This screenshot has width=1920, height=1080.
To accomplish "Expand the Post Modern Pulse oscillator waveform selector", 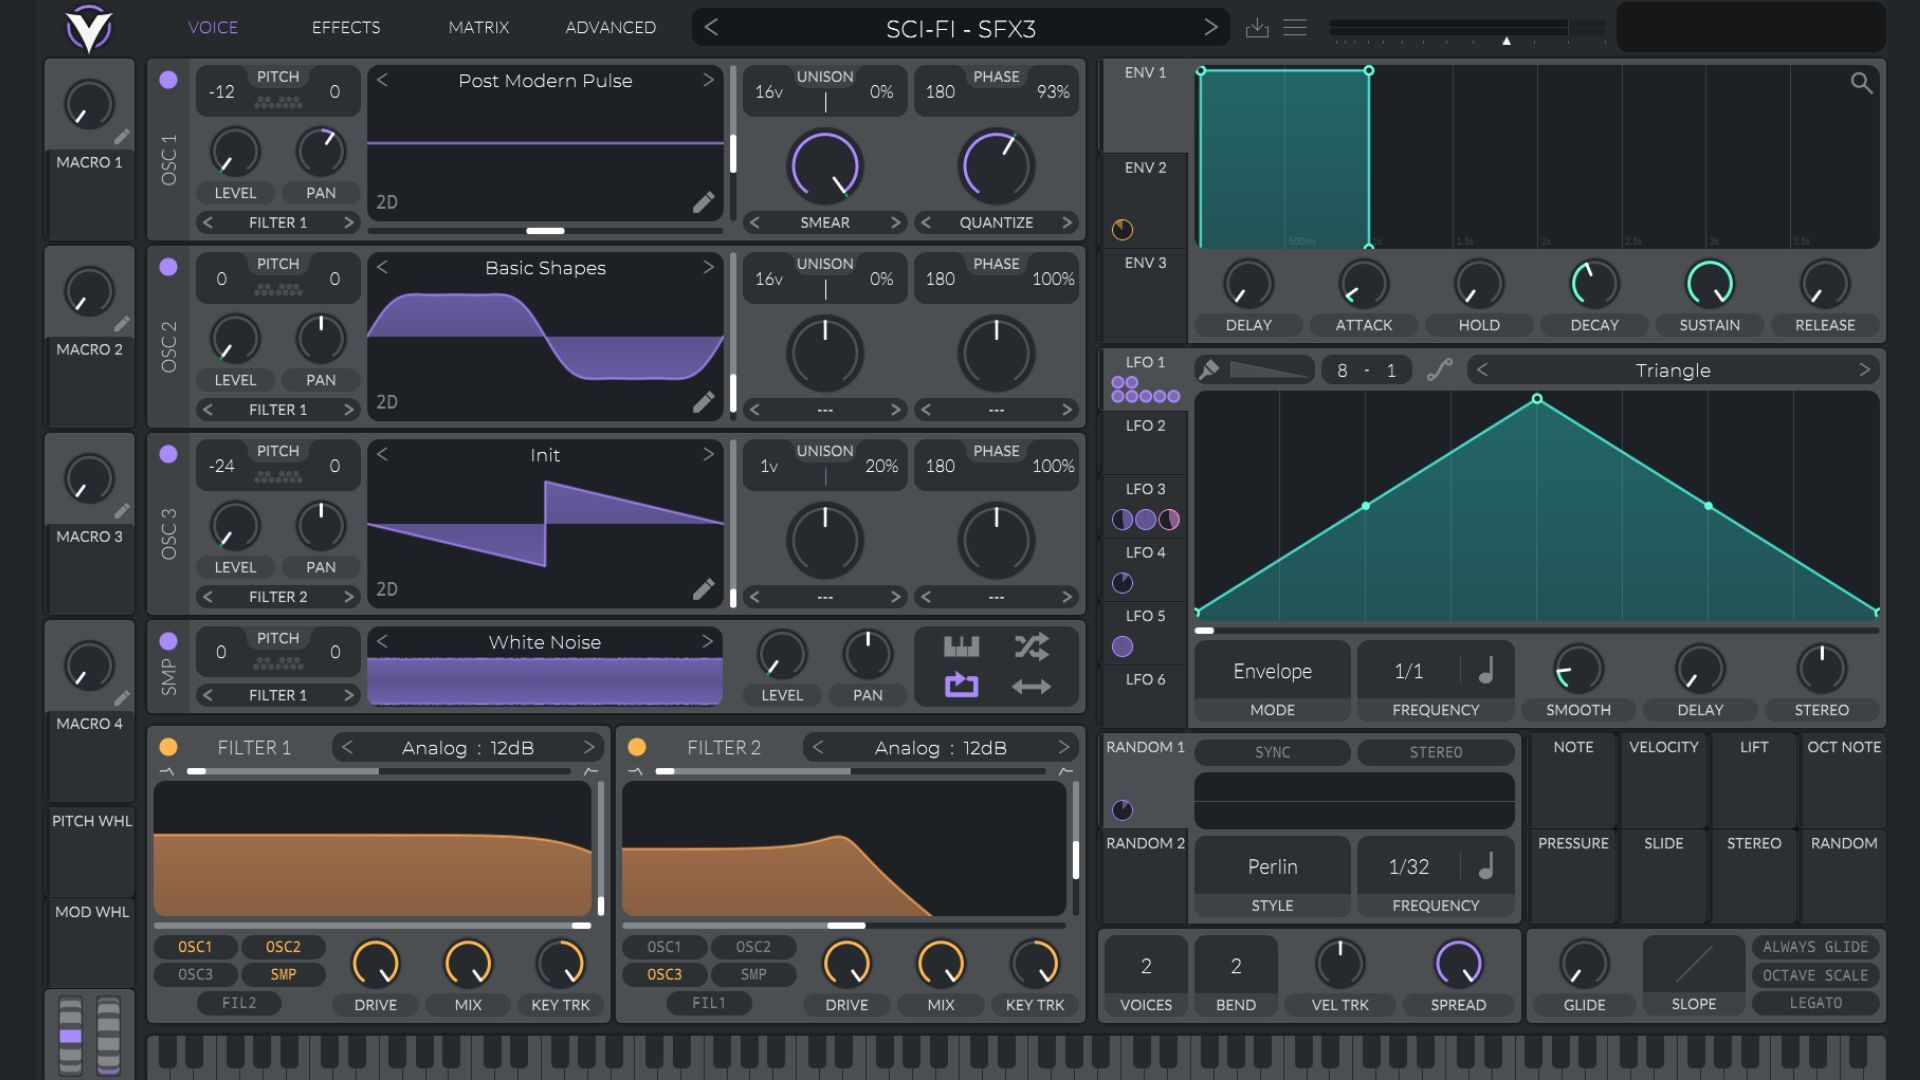I will 545,79.
